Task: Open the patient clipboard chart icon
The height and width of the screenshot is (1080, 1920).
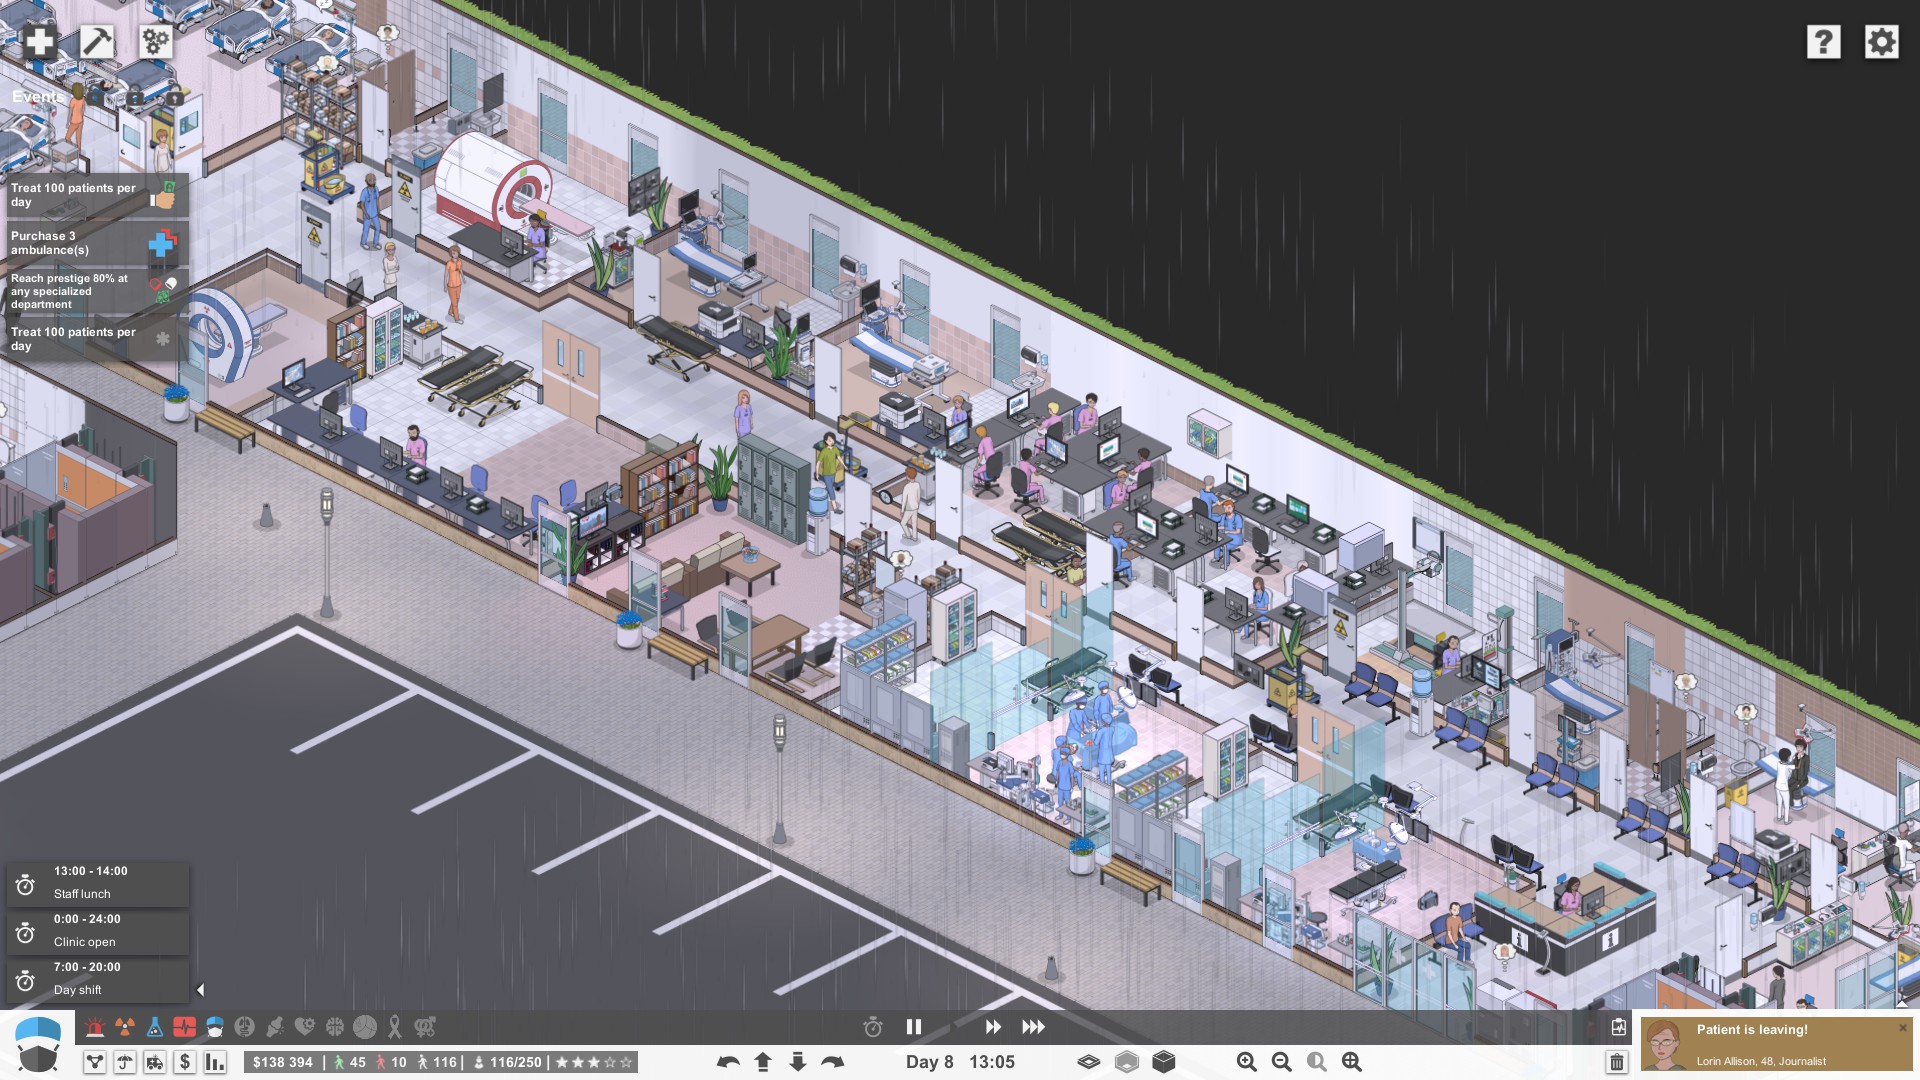Action: click(1618, 1027)
